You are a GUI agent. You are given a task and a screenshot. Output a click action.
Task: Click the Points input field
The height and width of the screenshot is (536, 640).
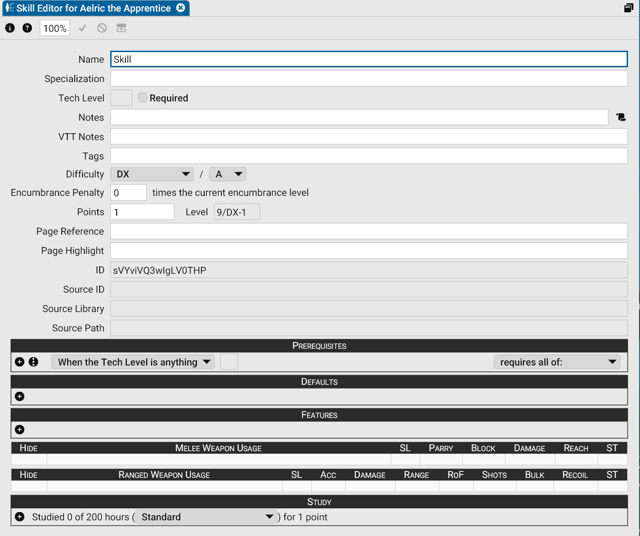point(142,212)
